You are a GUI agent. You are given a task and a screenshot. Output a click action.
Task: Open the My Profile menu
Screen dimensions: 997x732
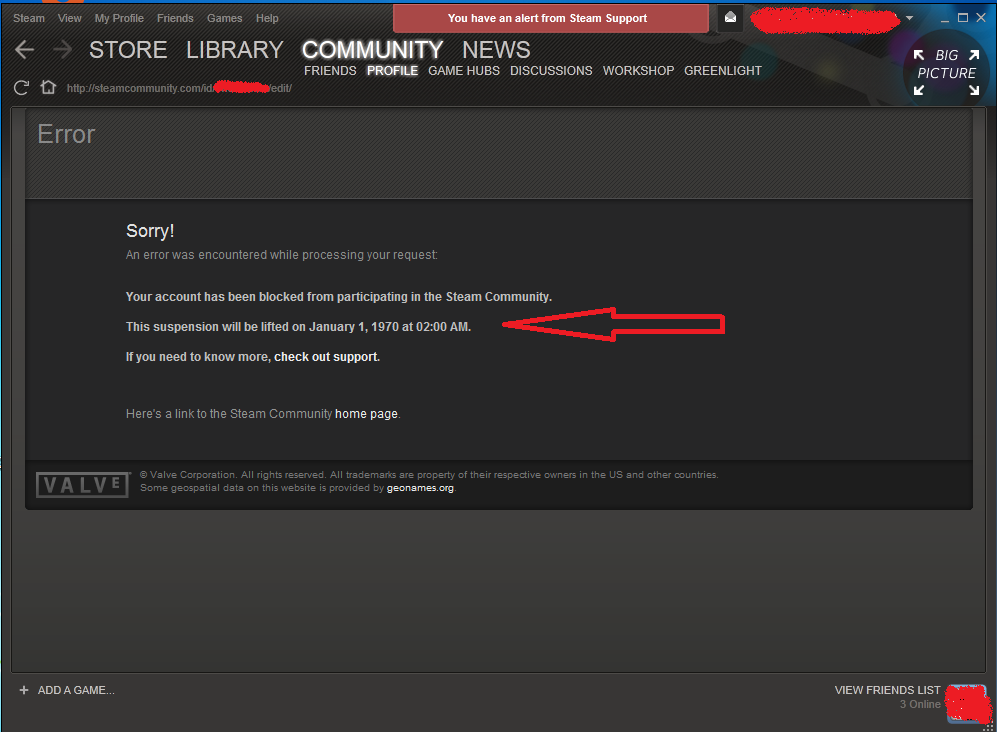(119, 18)
